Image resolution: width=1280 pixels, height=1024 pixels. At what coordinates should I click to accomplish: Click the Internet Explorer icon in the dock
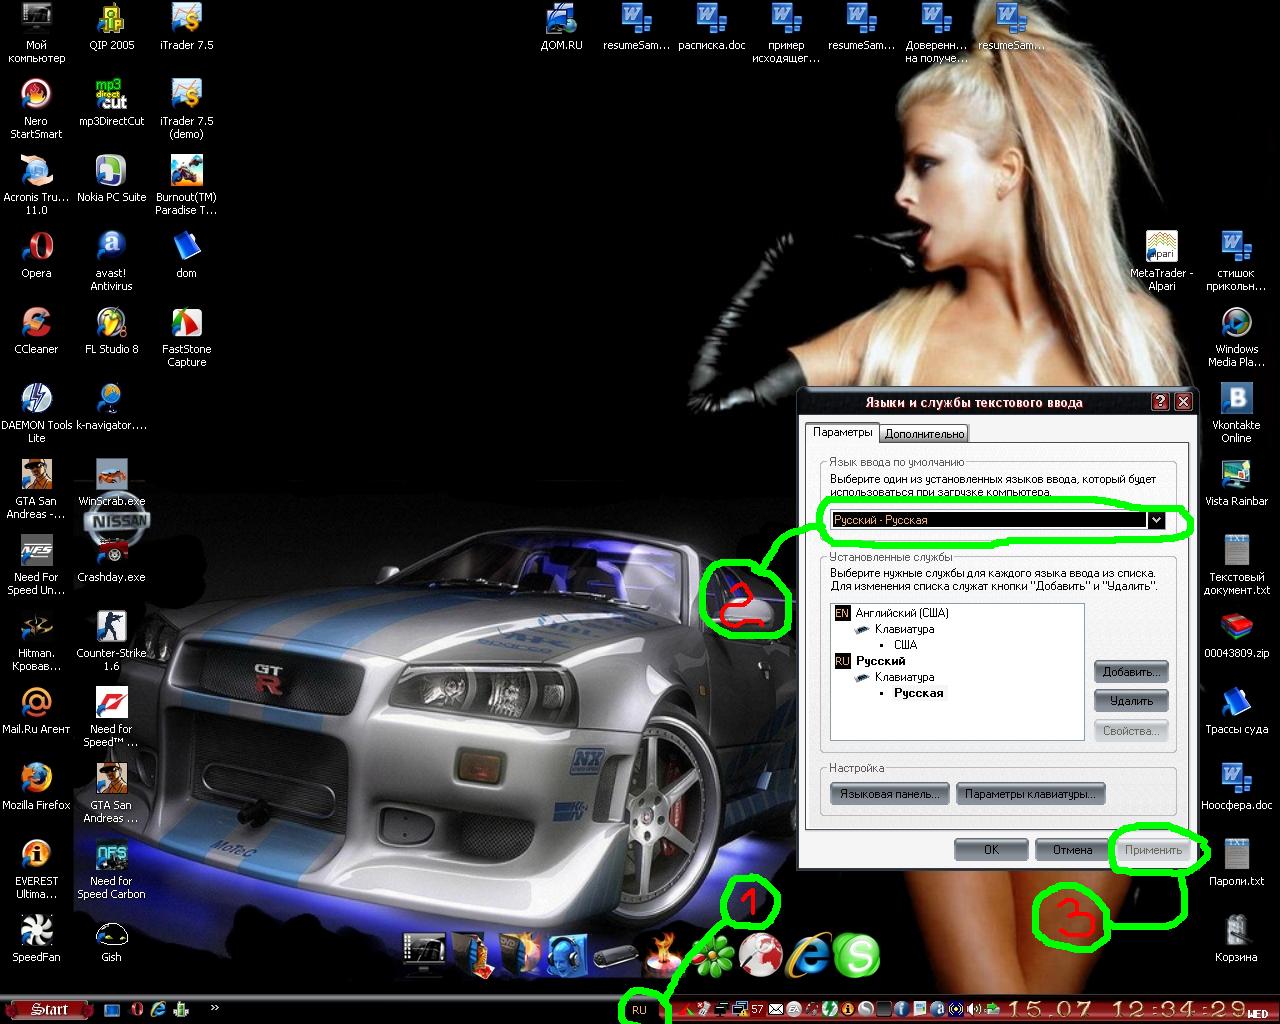point(810,955)
